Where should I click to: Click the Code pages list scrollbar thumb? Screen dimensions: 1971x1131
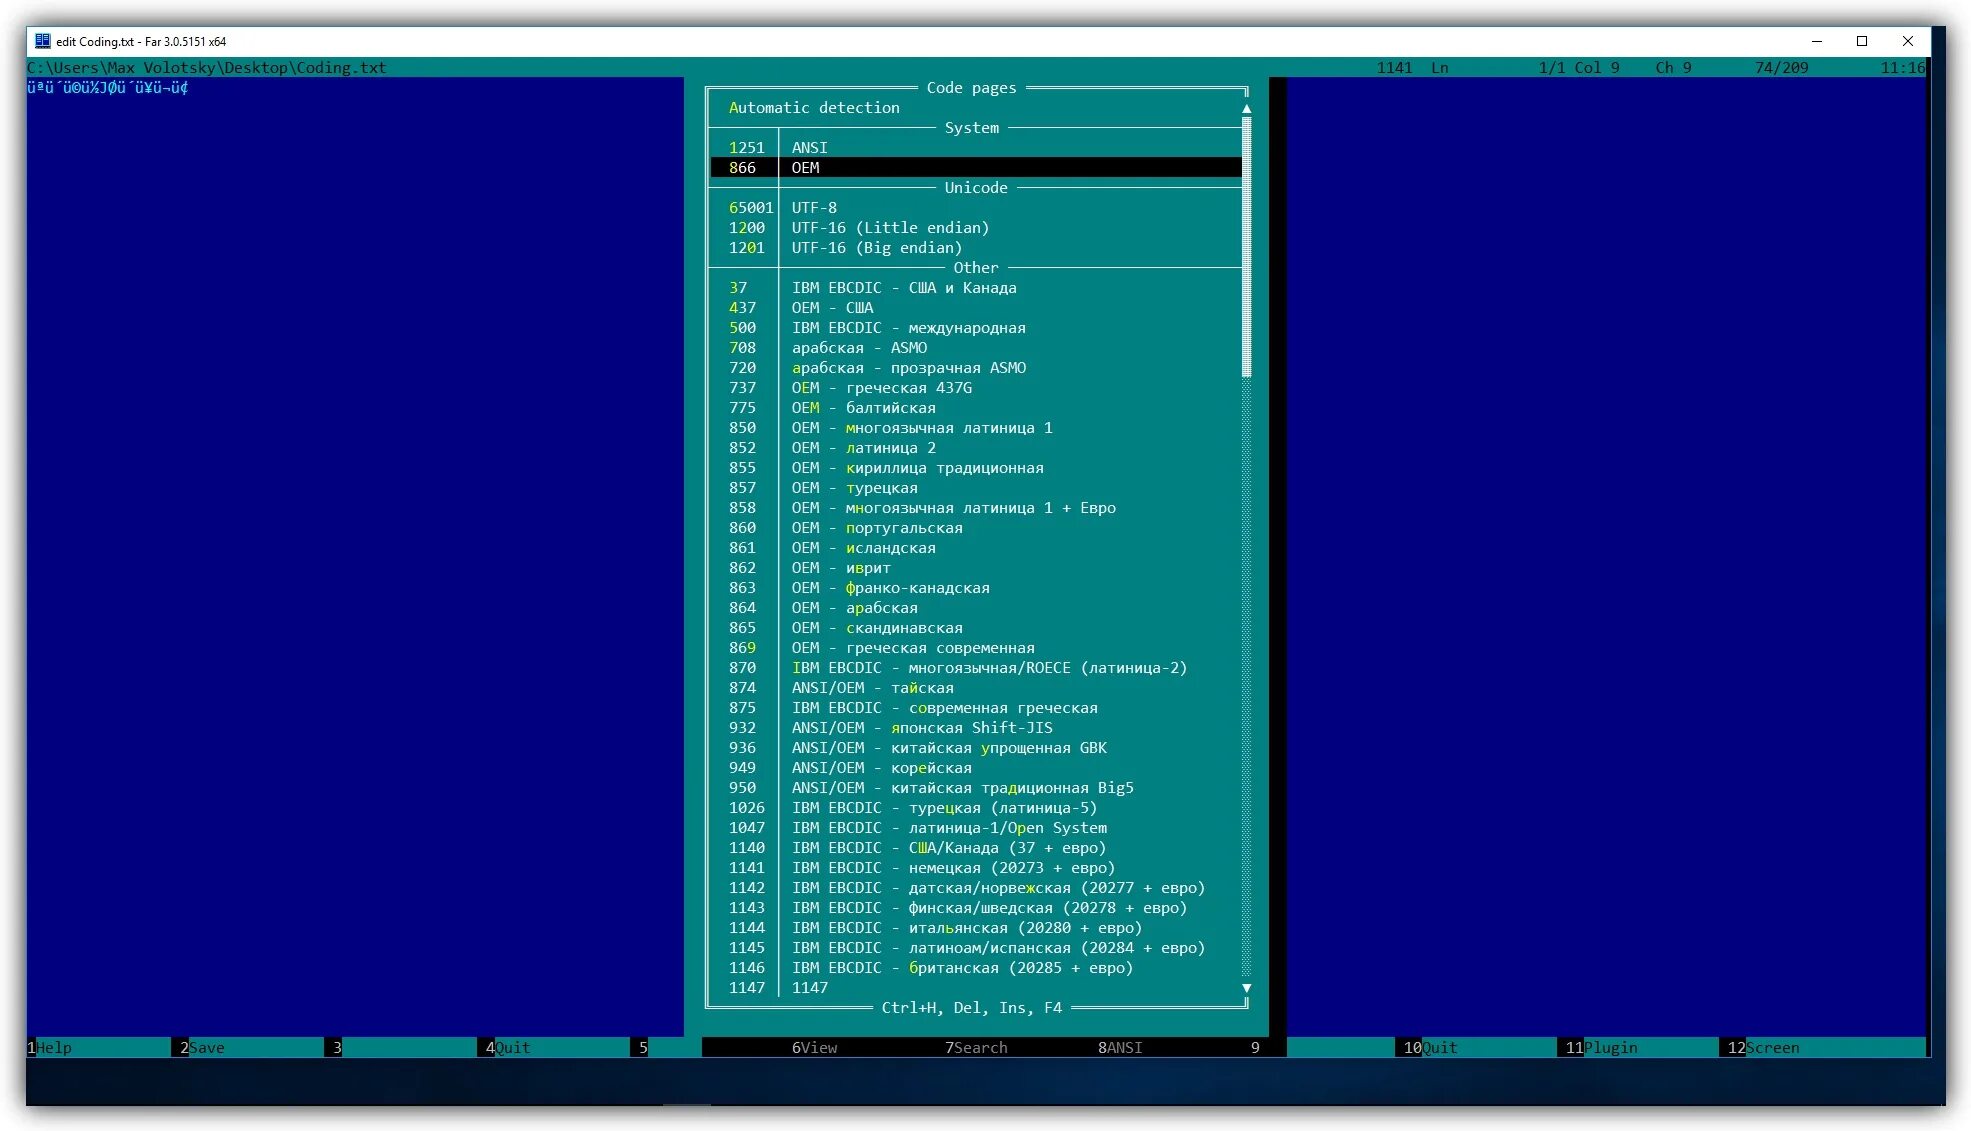point(1246,247)
